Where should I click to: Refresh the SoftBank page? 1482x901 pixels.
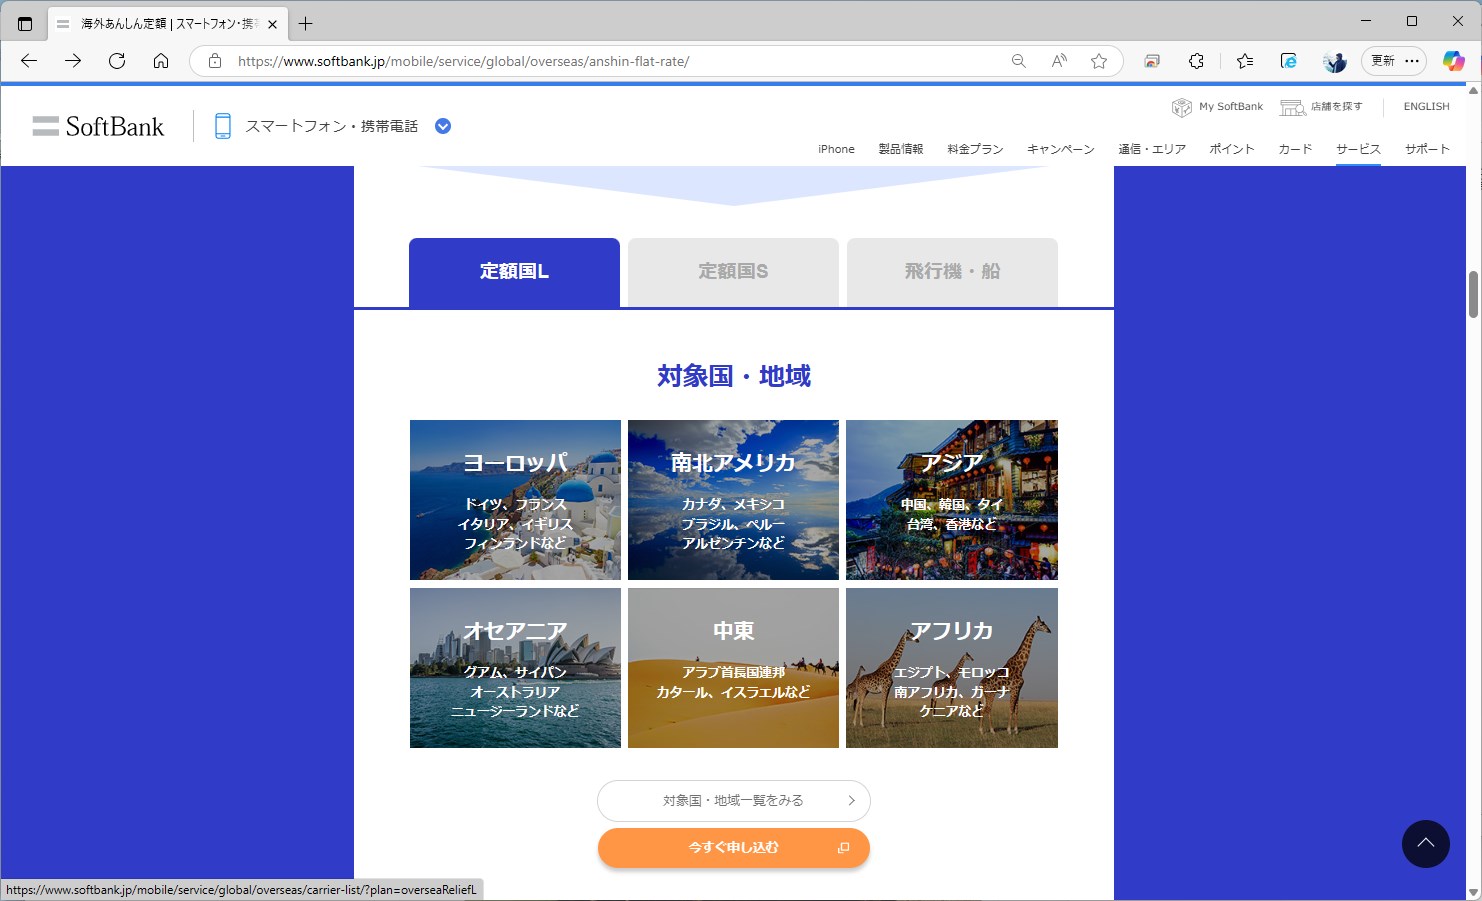point(117,60)
